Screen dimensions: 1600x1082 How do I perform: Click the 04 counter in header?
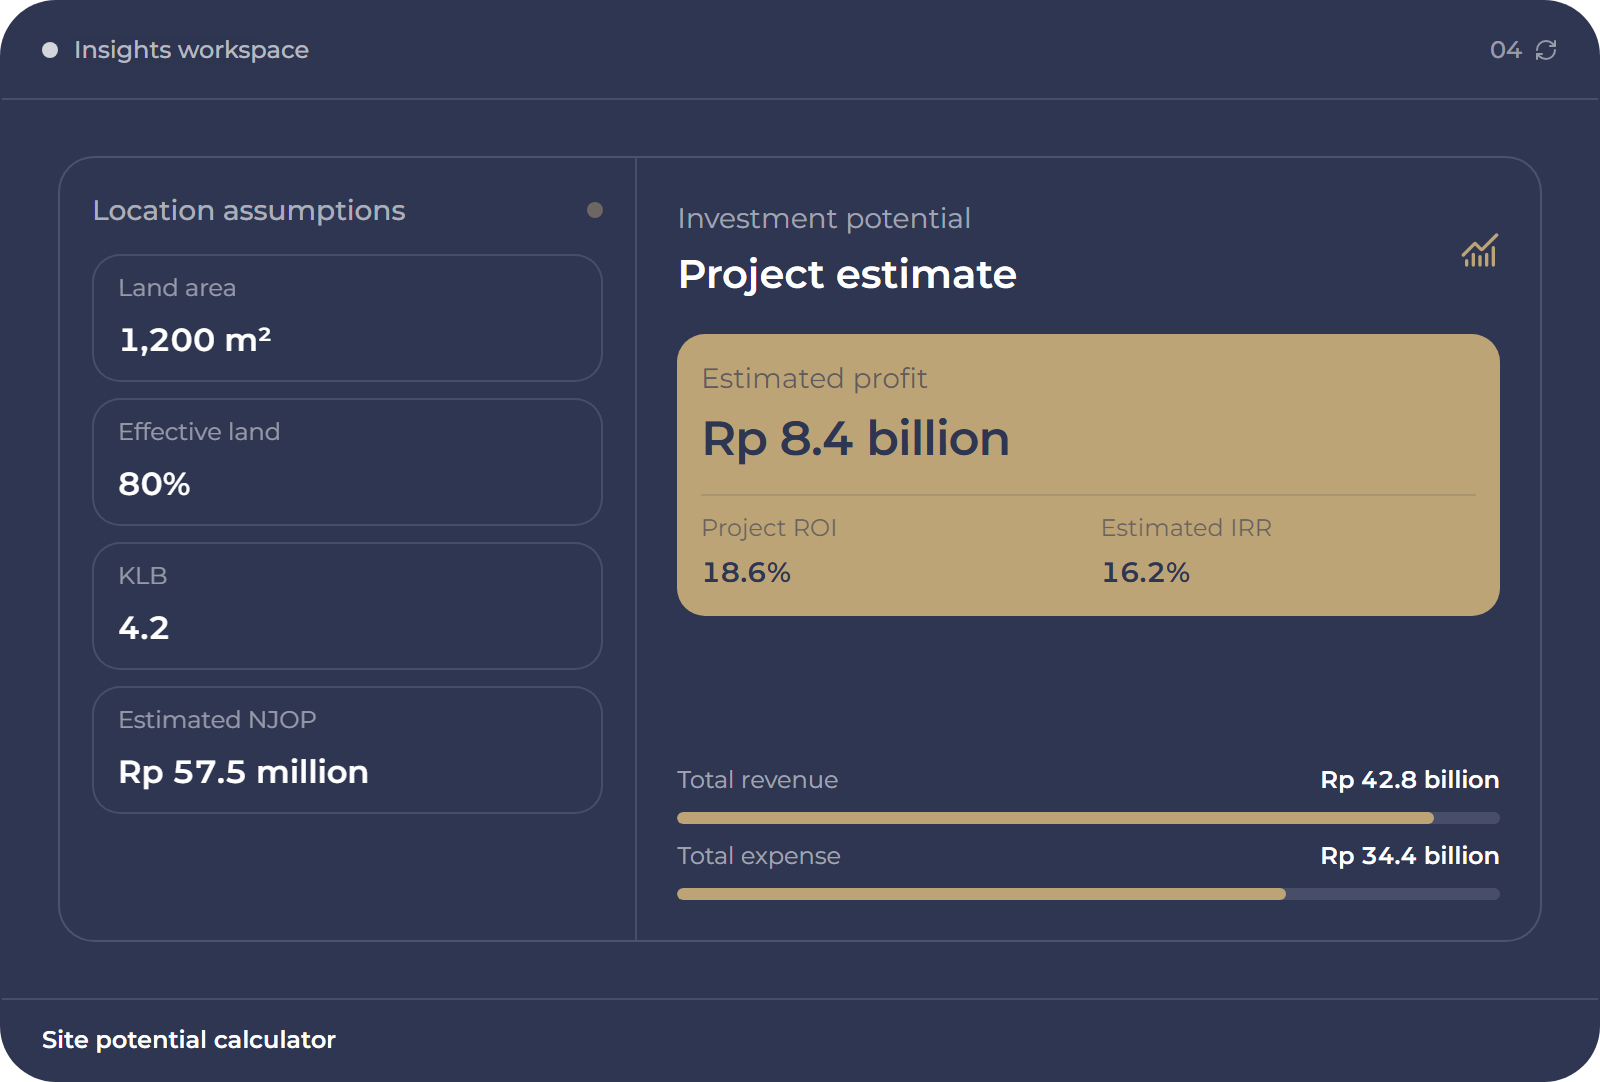[x=1505, y=50]
